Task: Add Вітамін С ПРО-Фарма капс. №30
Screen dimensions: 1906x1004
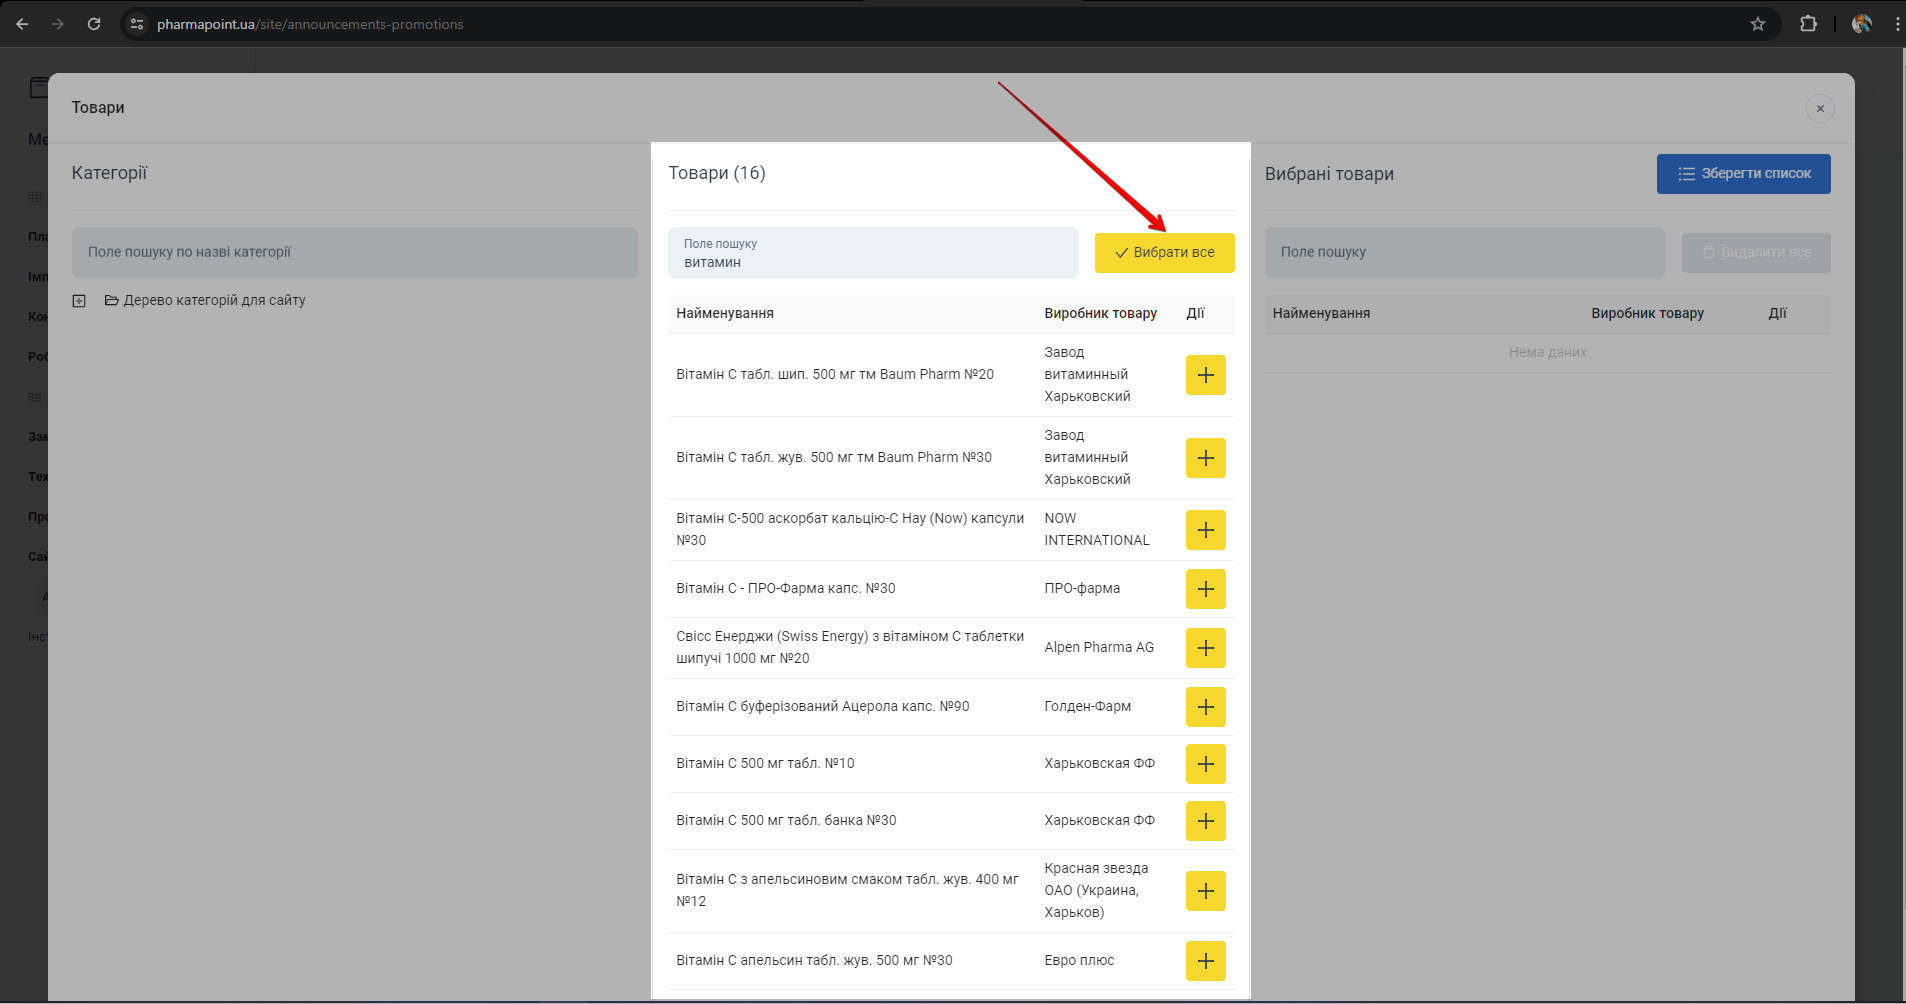Action: (1205, 589)
